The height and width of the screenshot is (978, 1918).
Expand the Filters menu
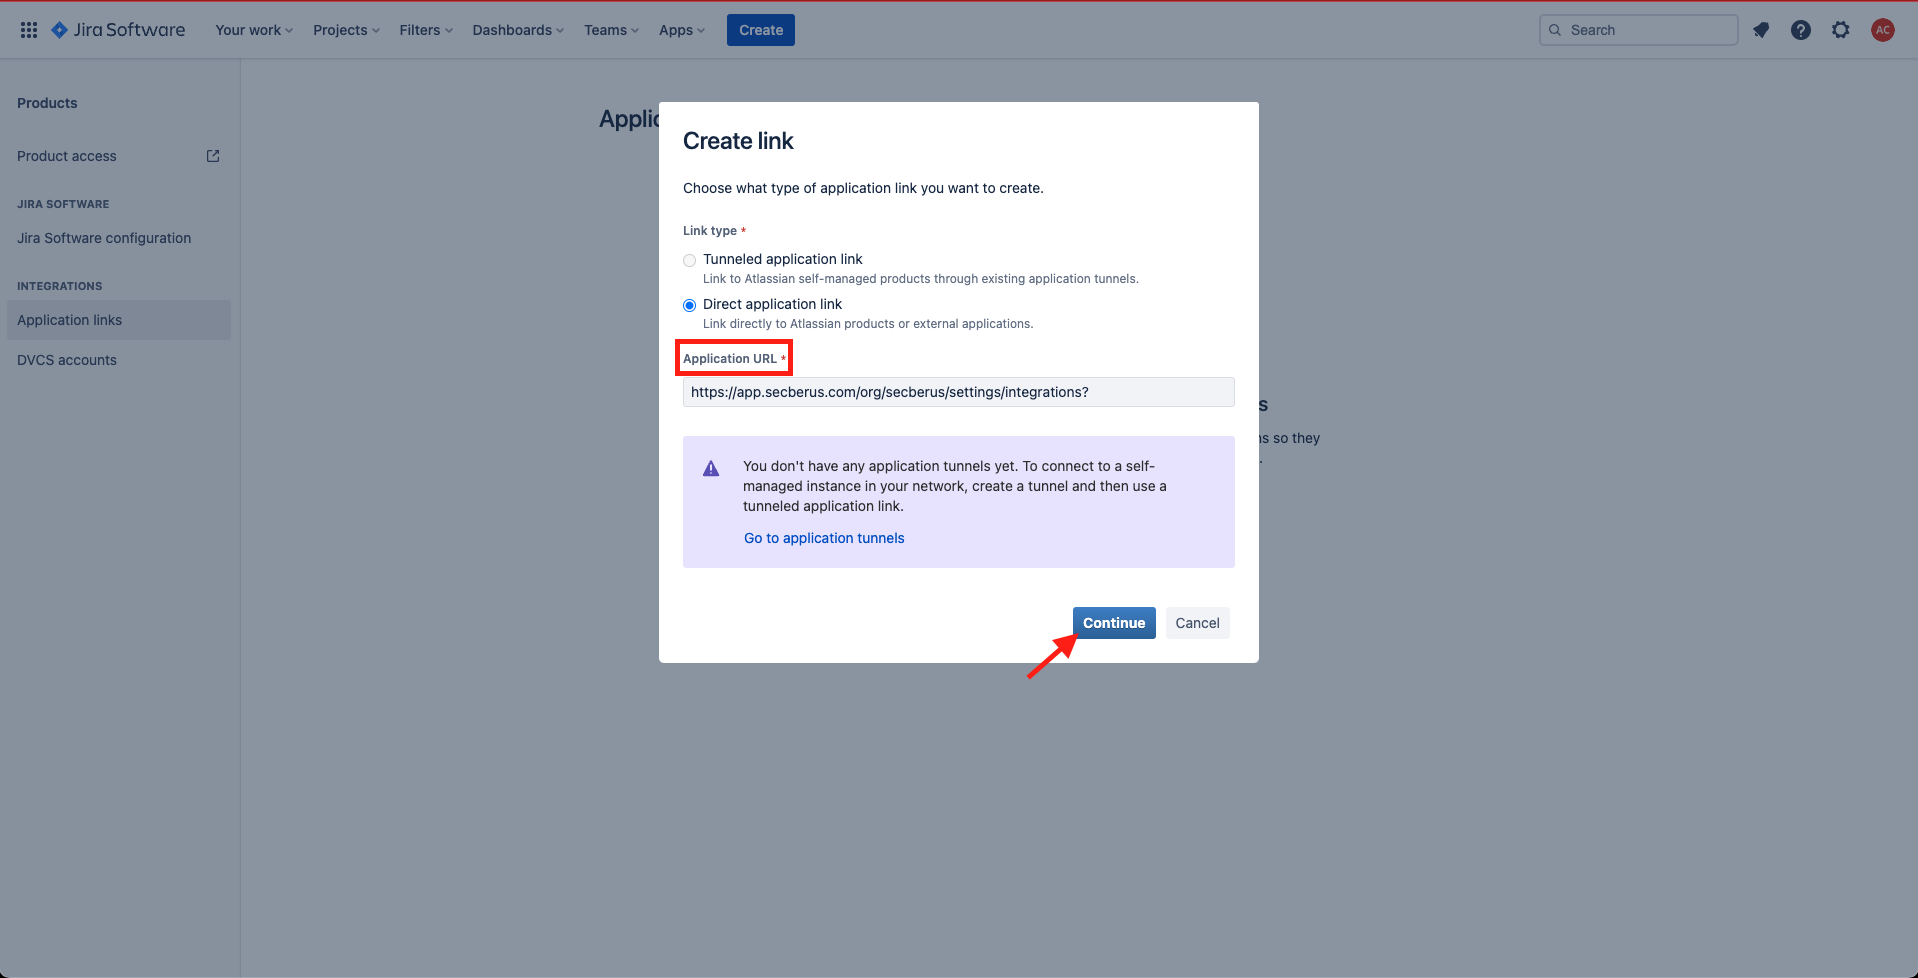click(426, 30)
